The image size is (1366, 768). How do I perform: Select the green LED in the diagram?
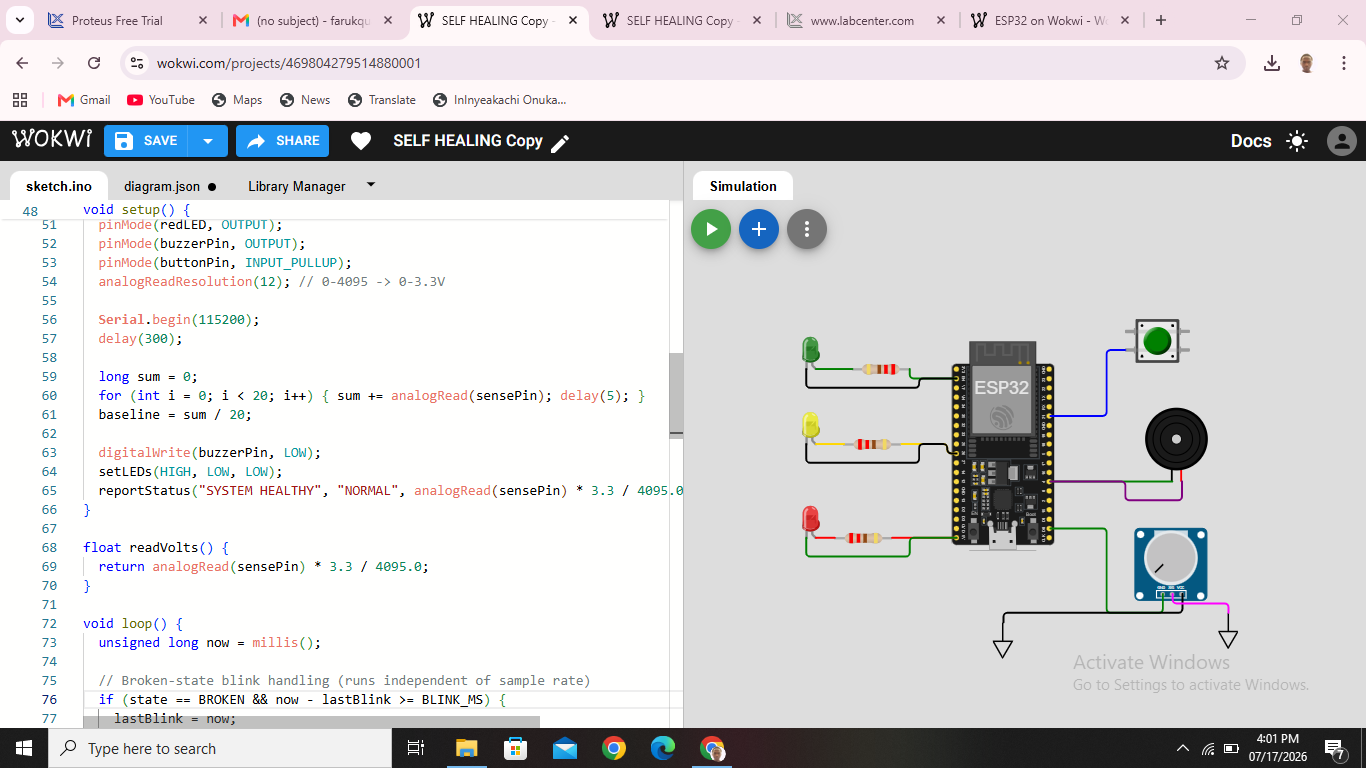pyautogui.click(x=811, y=350)
